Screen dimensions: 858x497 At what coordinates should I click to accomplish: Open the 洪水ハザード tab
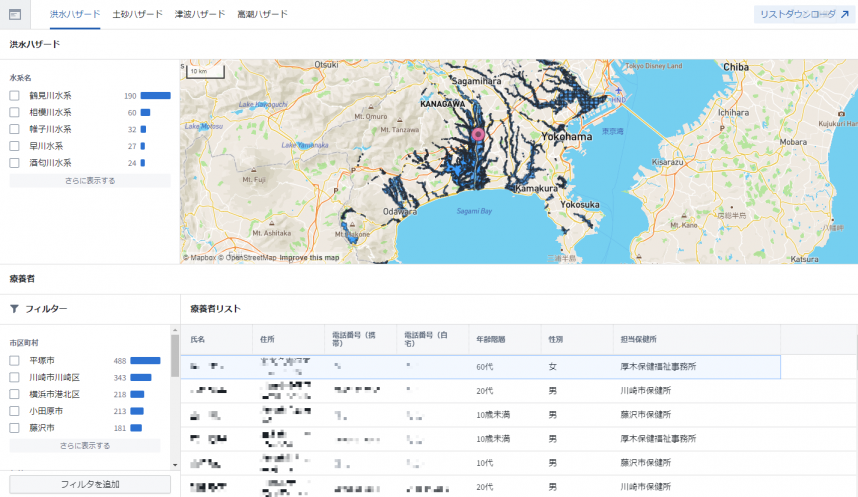pos(75,14)
